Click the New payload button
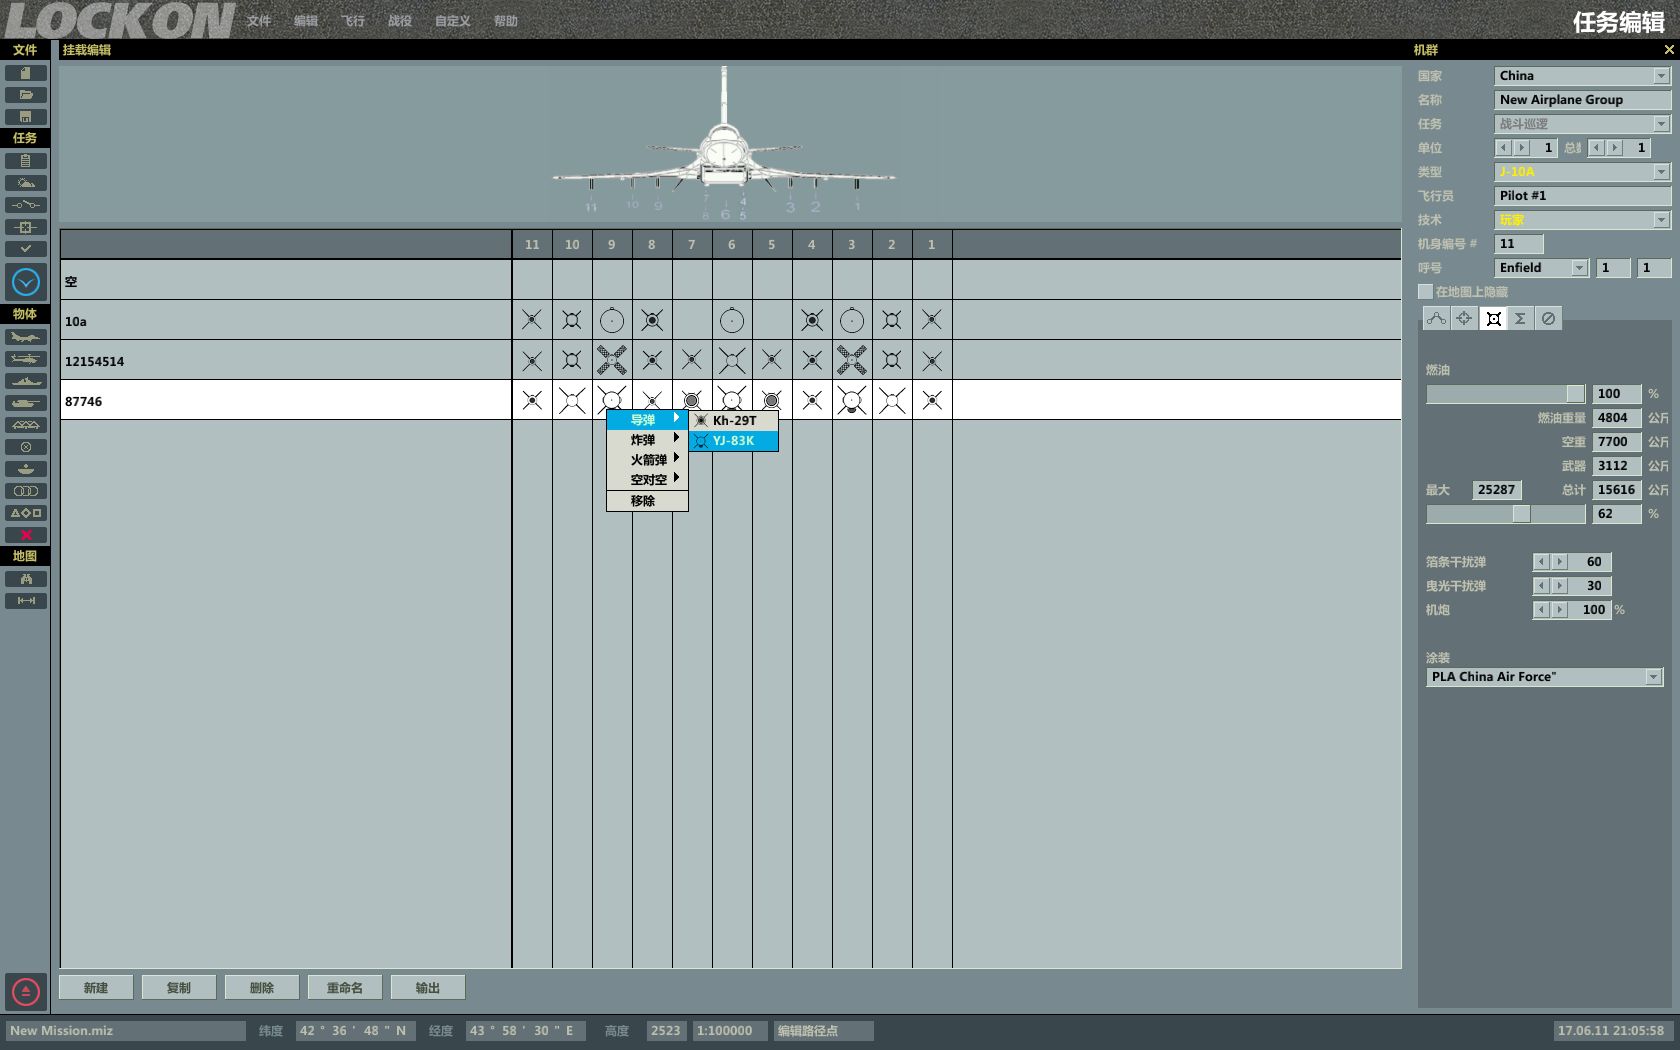Screen dimensions: 1680x1050 coord(96,988)
